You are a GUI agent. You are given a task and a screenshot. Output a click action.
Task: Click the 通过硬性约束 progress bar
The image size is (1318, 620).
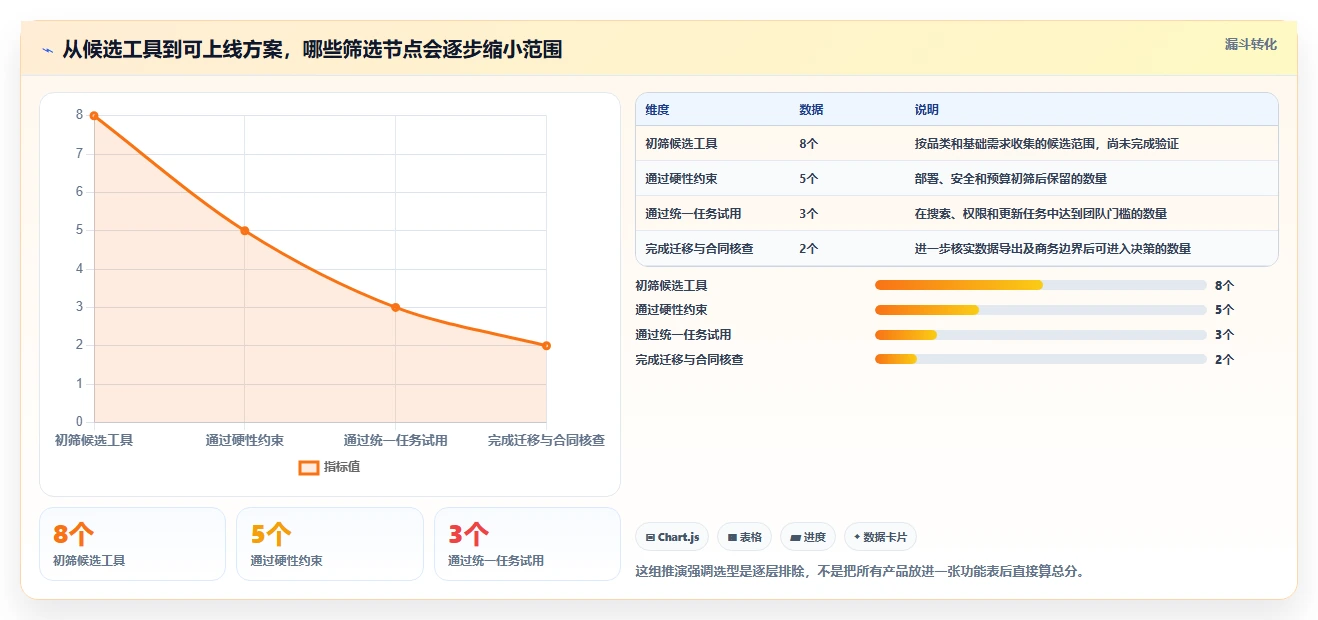tap(1041, 310)
